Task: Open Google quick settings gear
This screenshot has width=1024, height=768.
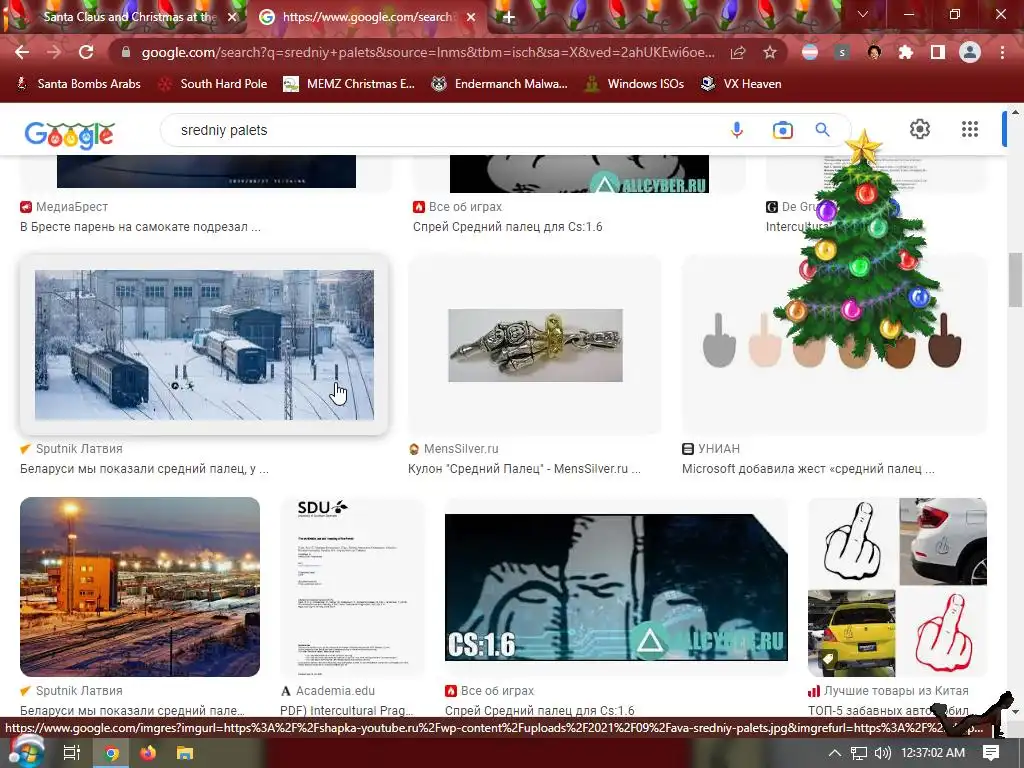Action: (x=920, y=129)
